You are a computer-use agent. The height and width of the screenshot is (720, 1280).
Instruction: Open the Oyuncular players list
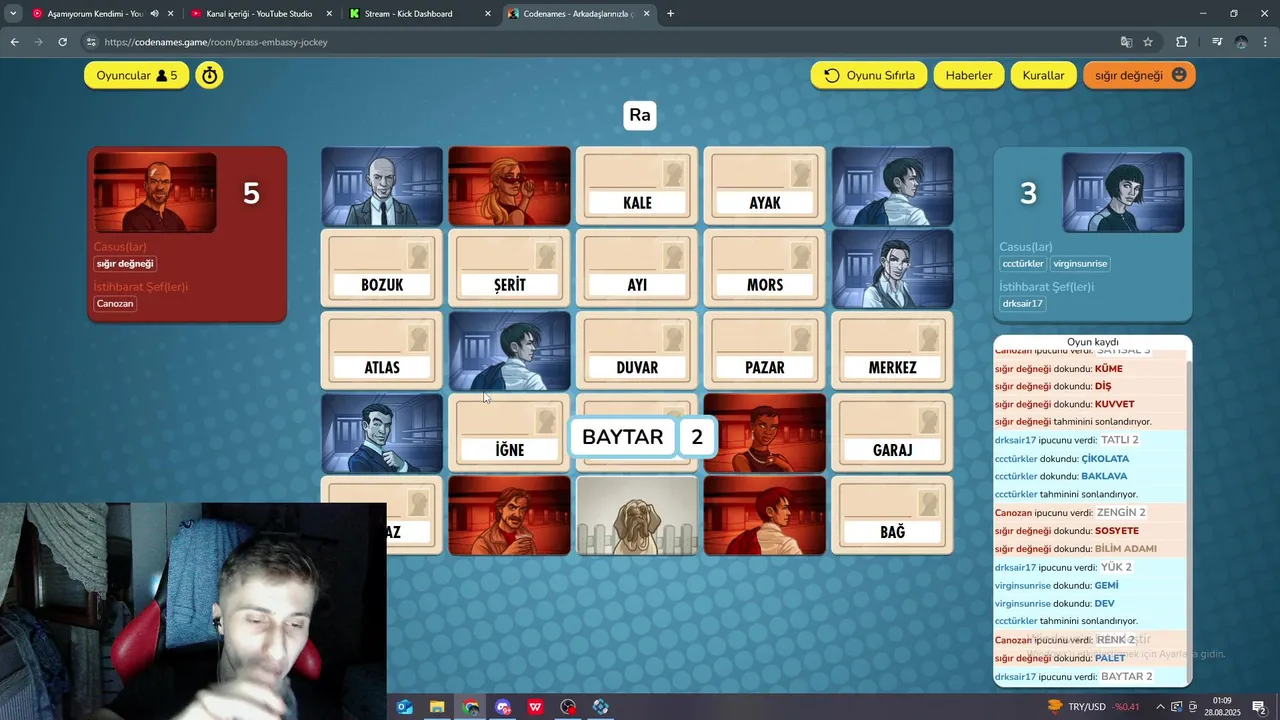point(136,75)
